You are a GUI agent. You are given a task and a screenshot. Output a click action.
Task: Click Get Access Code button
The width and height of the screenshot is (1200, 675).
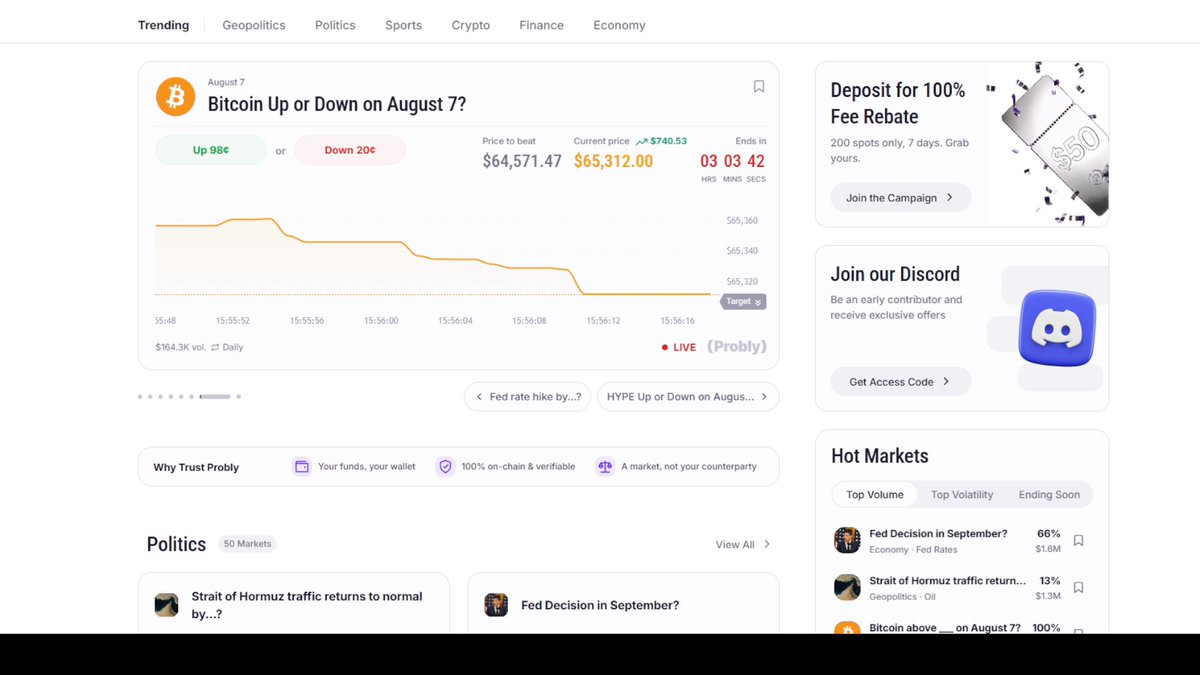coord(900,381)
